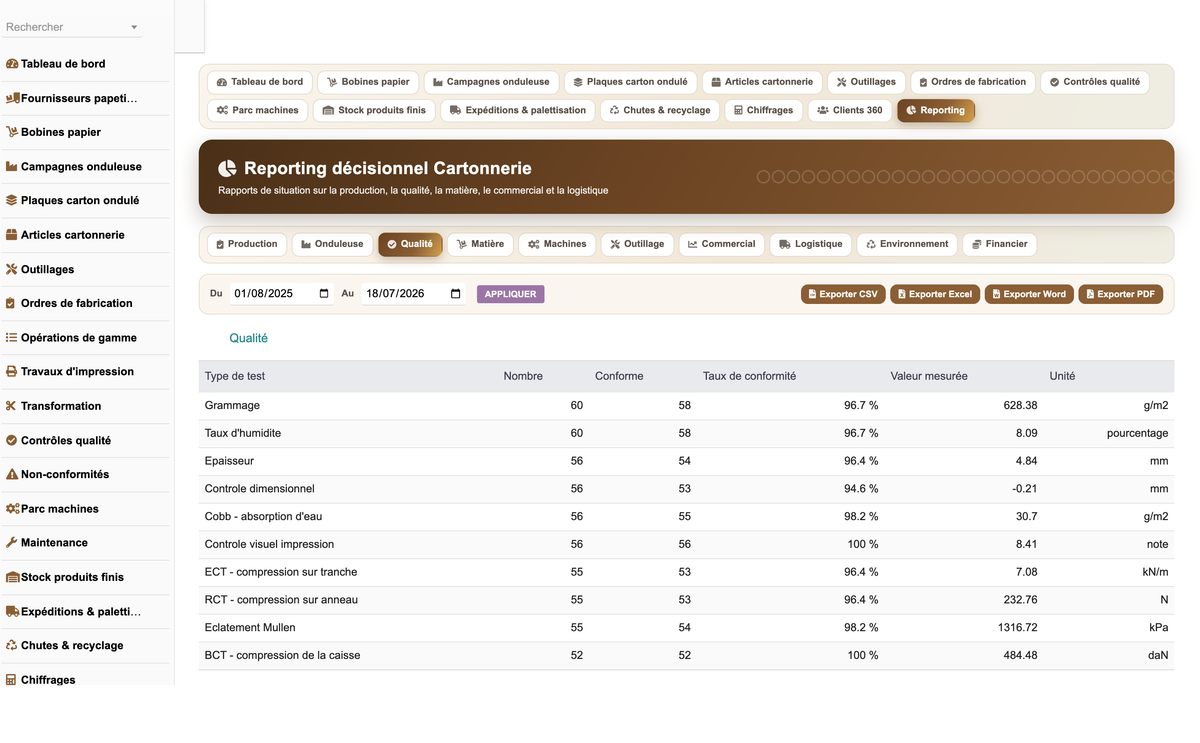This screenshot has height=743, width=1200.
Task: Switch to the Machines report tab
Action: coord(557,244)
